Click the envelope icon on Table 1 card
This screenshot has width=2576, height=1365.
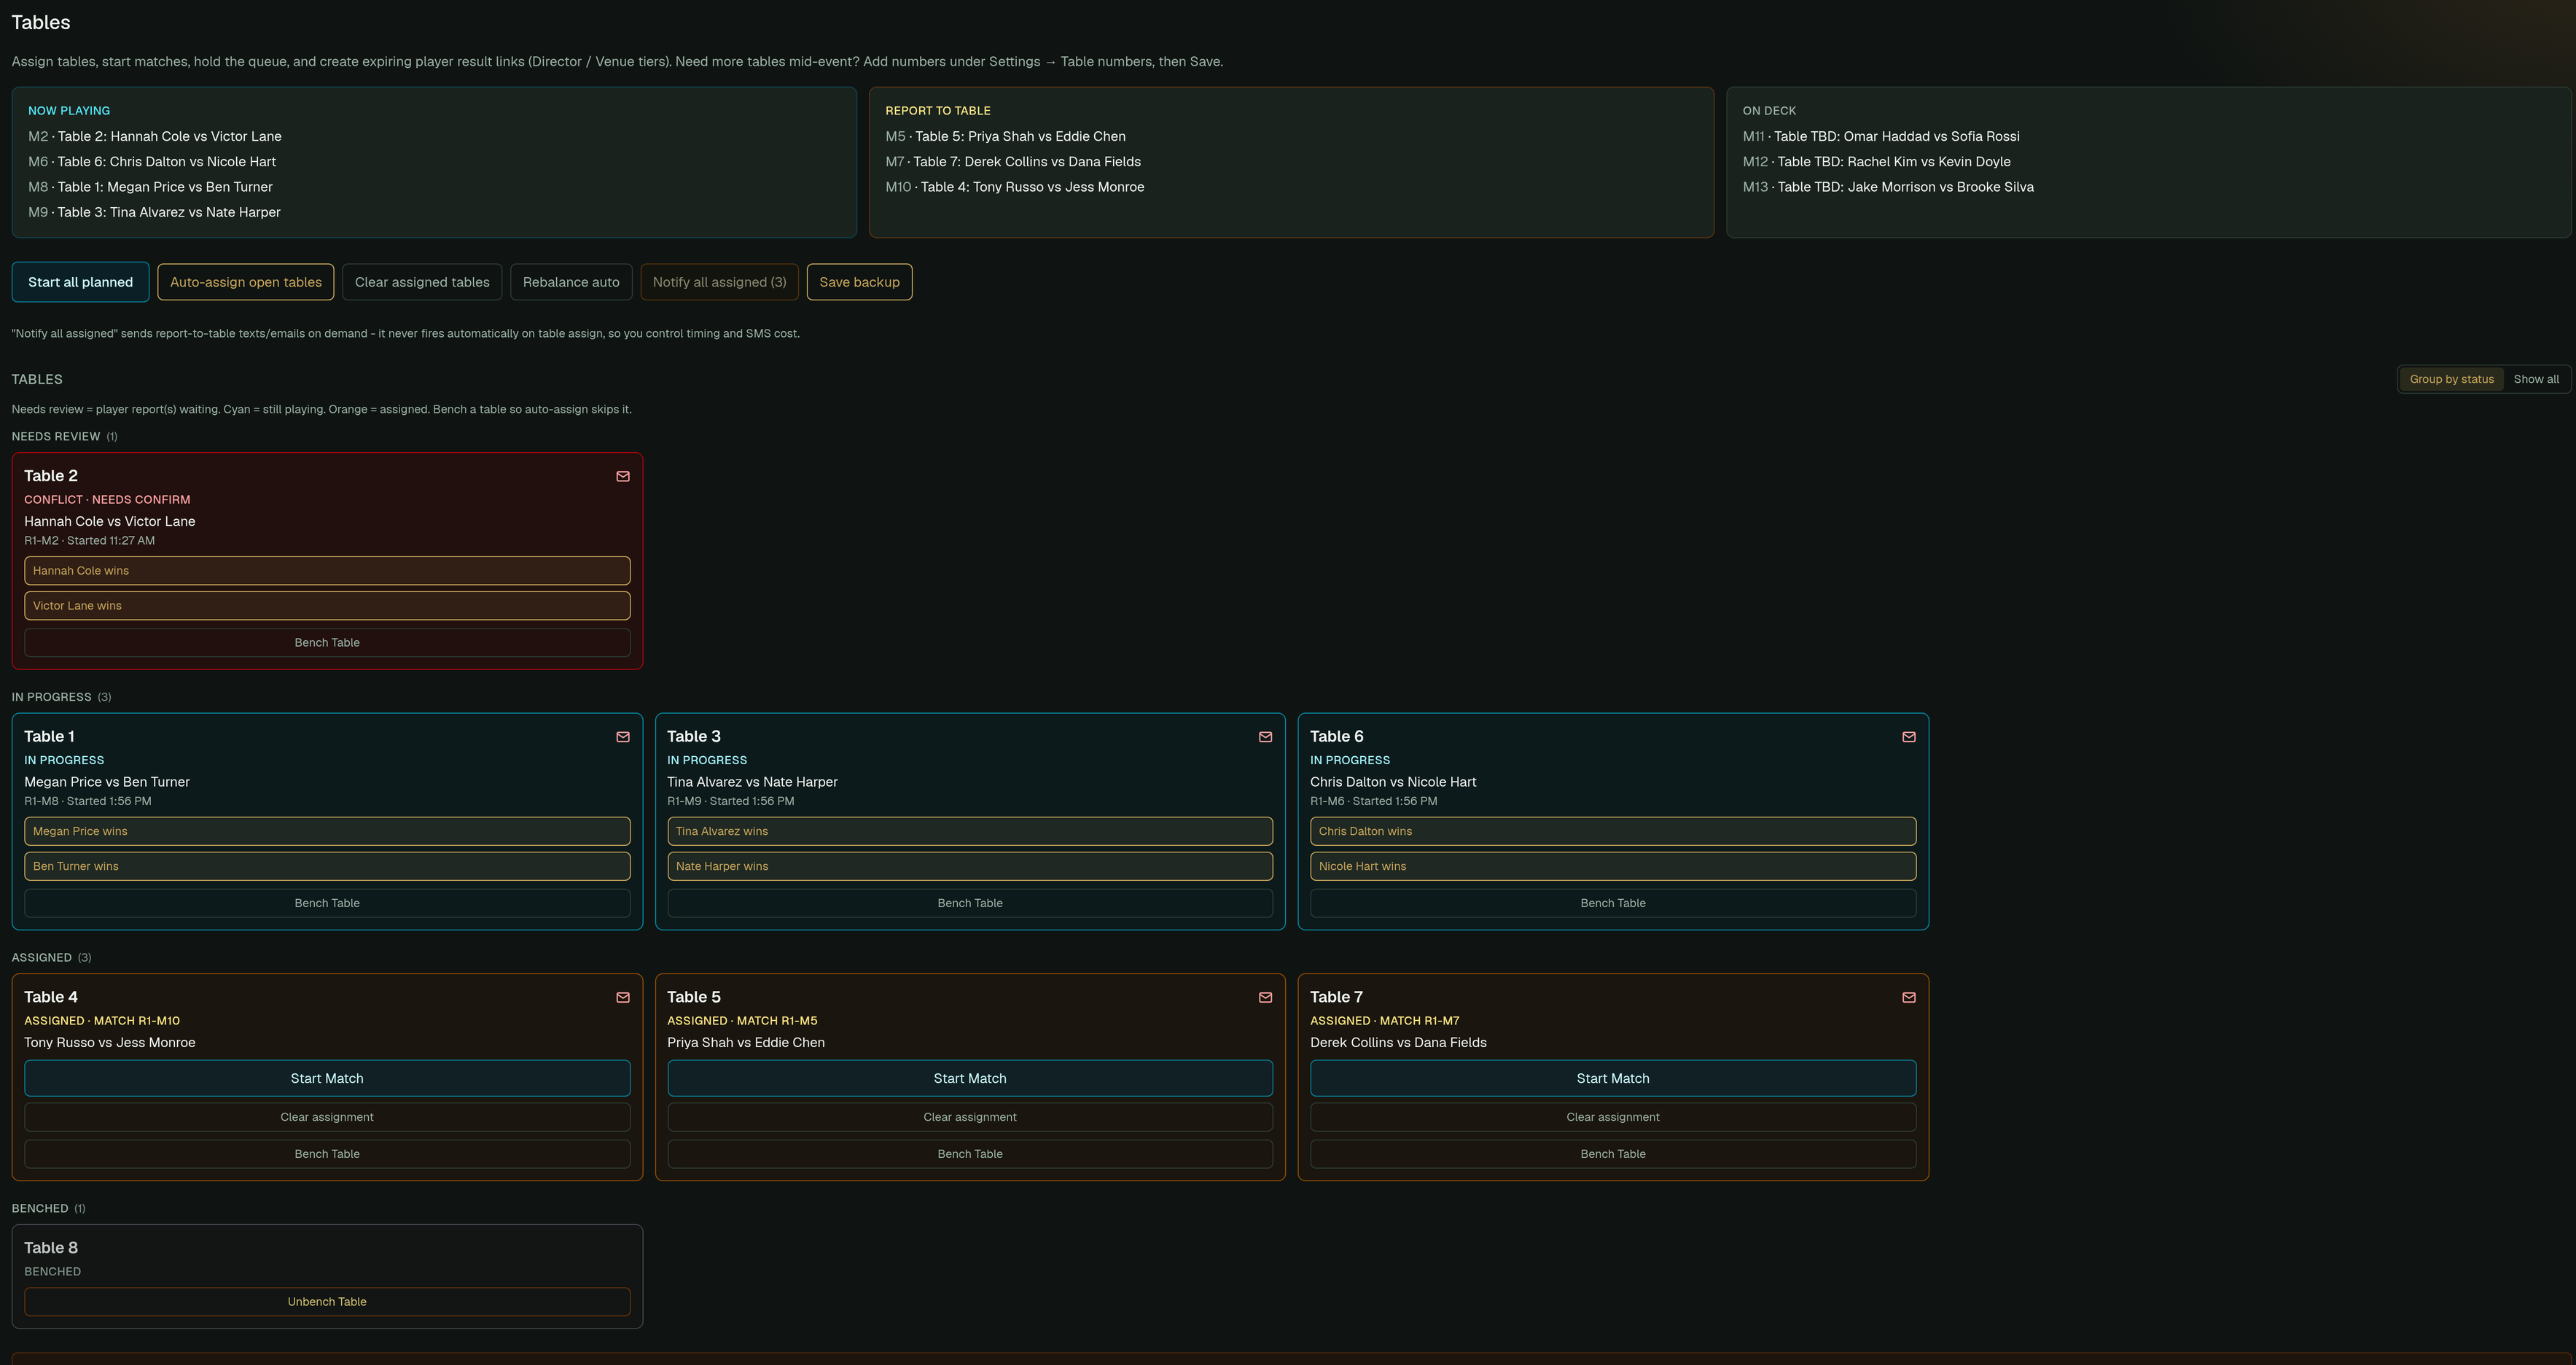pos(623,737)
